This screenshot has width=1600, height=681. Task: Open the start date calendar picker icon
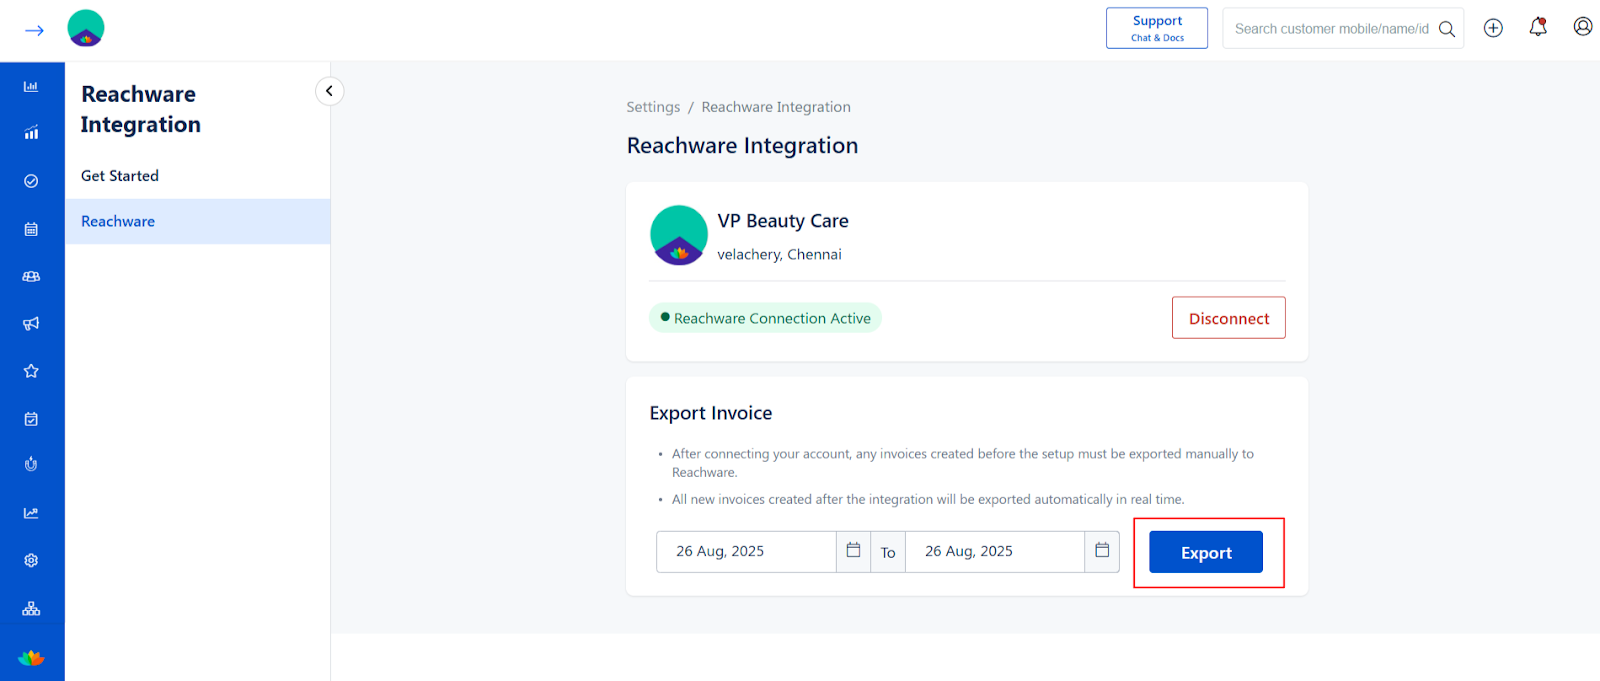point(853,551)
